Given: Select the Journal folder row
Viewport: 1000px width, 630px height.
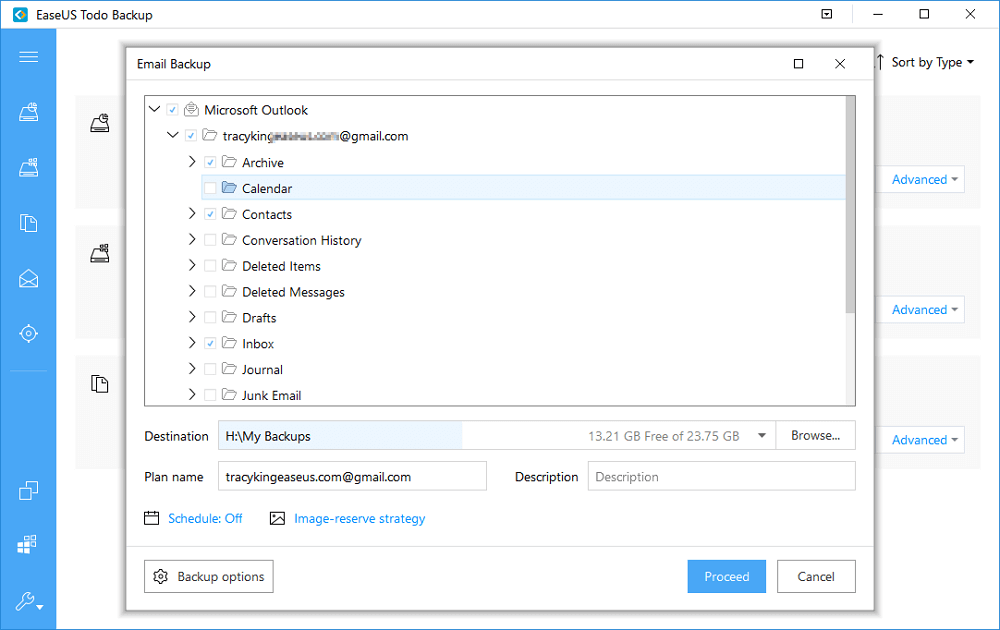Looking at the screenshot, I should click(524, 369).
